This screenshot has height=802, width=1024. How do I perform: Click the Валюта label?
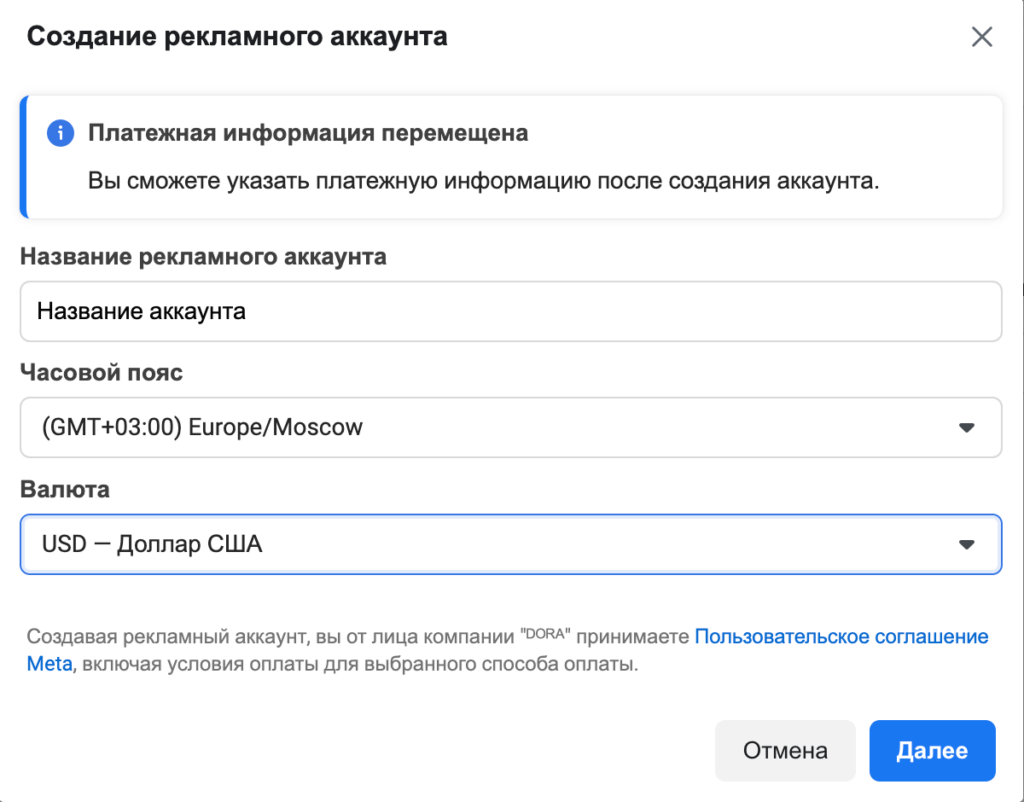65,490
